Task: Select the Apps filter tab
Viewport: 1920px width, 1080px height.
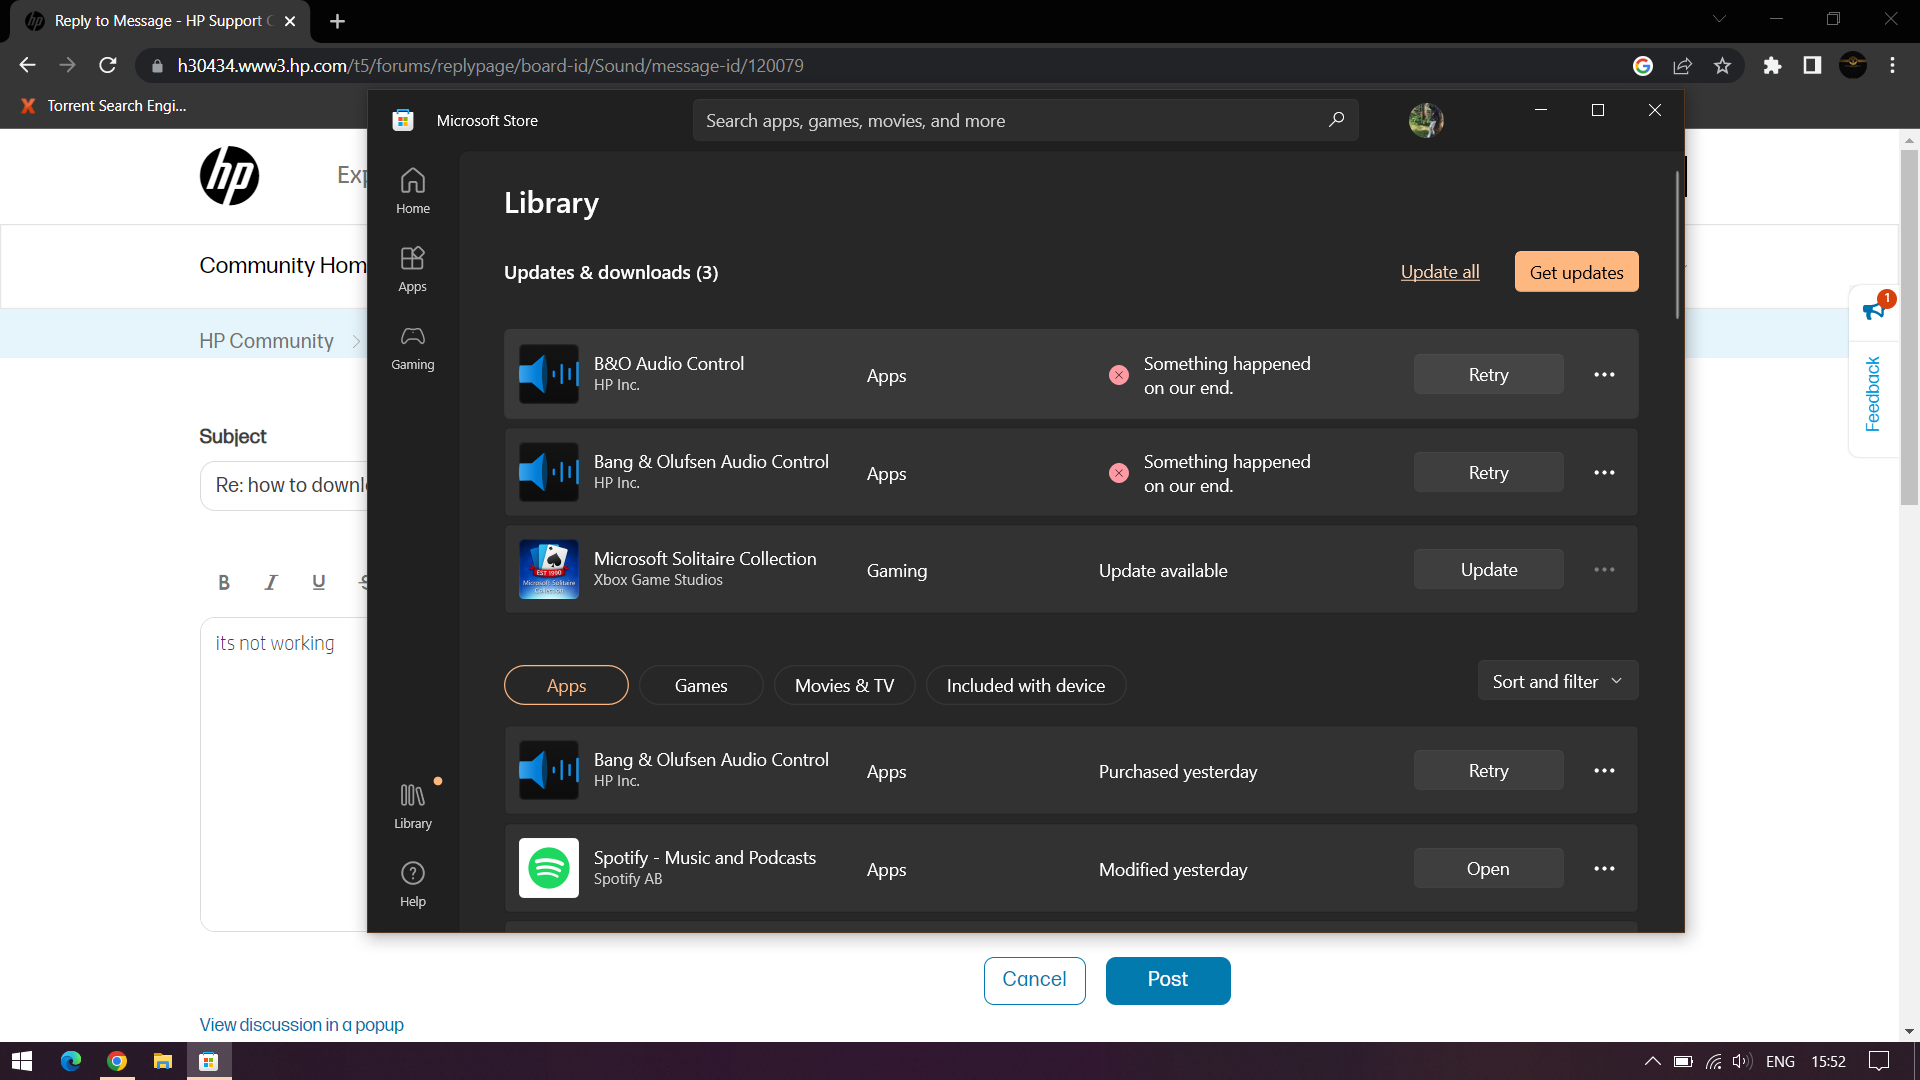Action: point(566,684)
